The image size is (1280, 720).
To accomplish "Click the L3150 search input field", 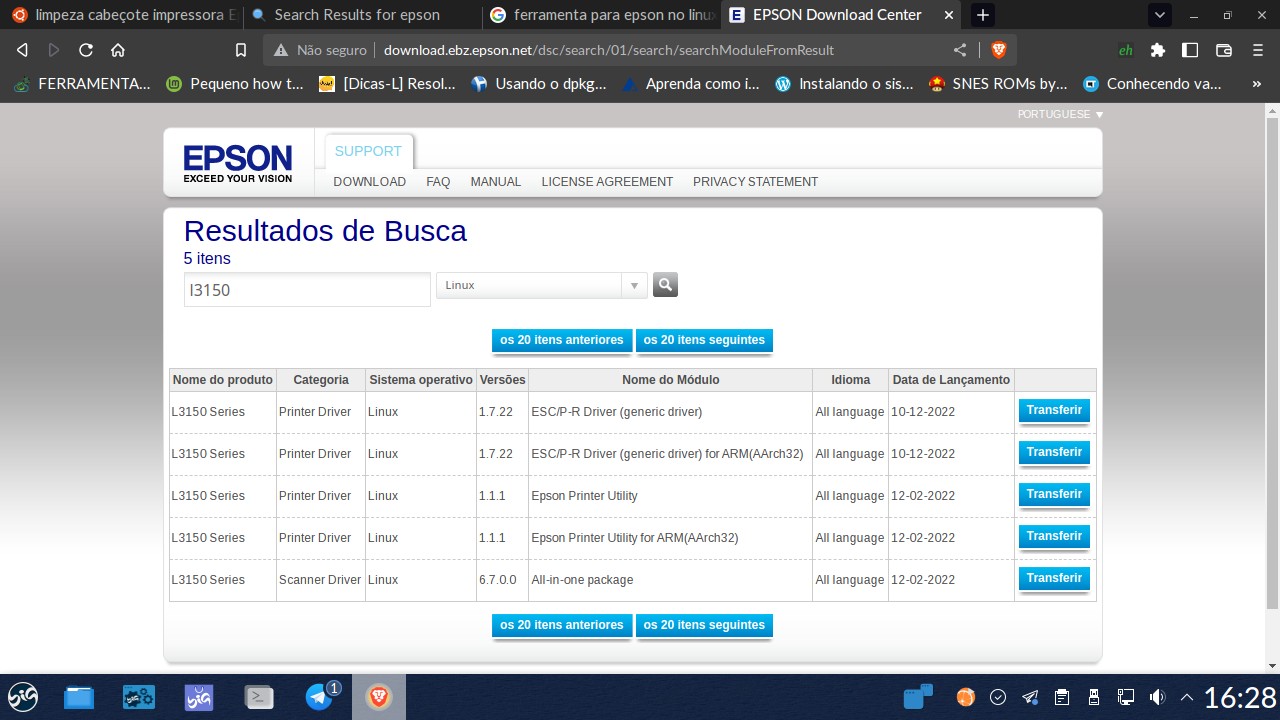I will click(x=307, y=290).
